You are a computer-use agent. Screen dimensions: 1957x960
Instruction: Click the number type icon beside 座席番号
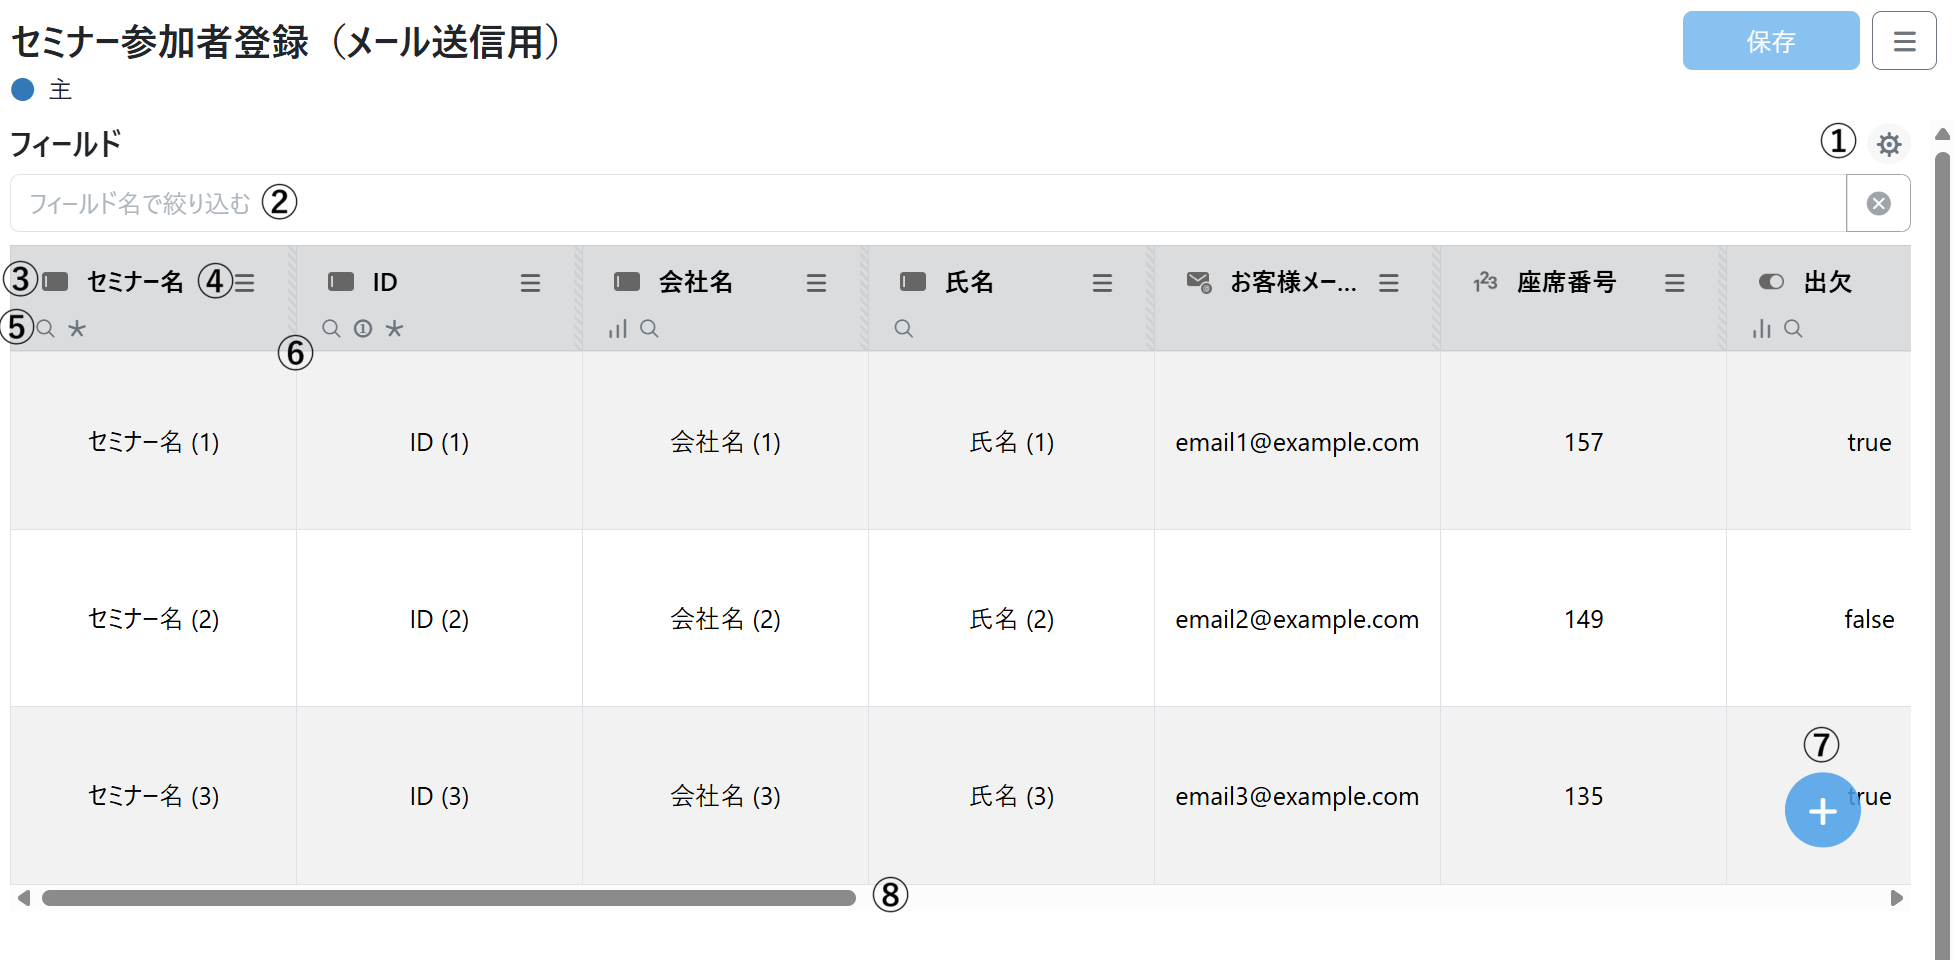coord(1485,283)
